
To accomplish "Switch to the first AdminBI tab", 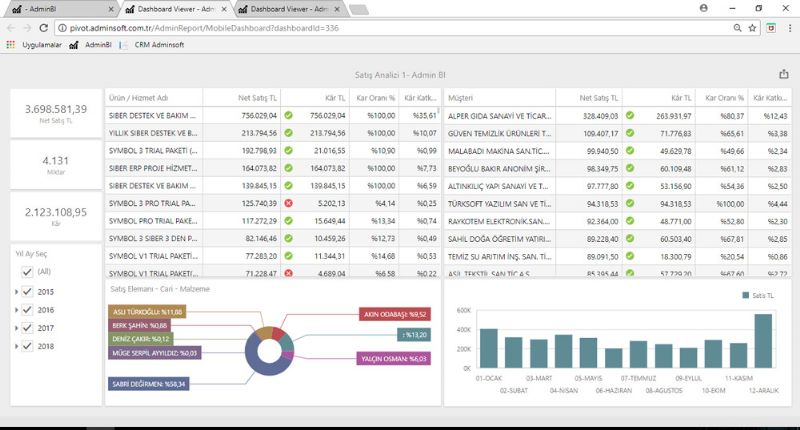I will (59, 9).
